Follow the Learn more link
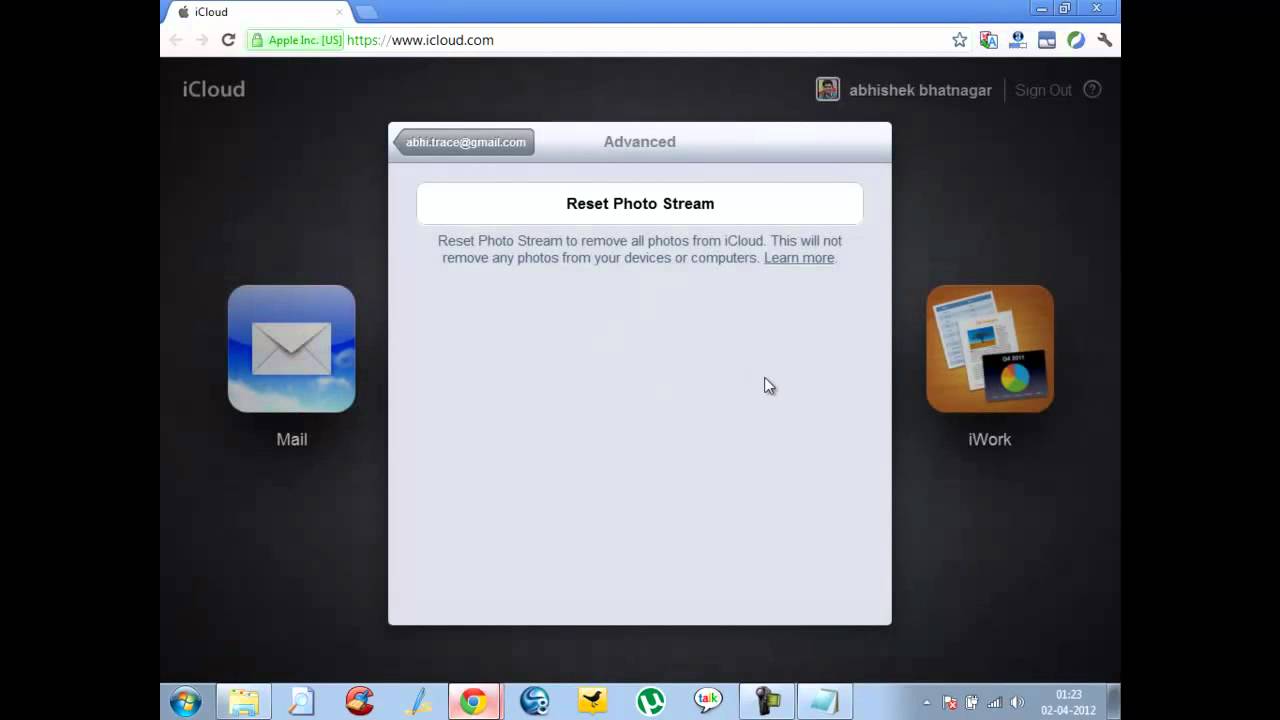Image resolution: width=1280 pixels, height=720 pixels. point(799,258)
